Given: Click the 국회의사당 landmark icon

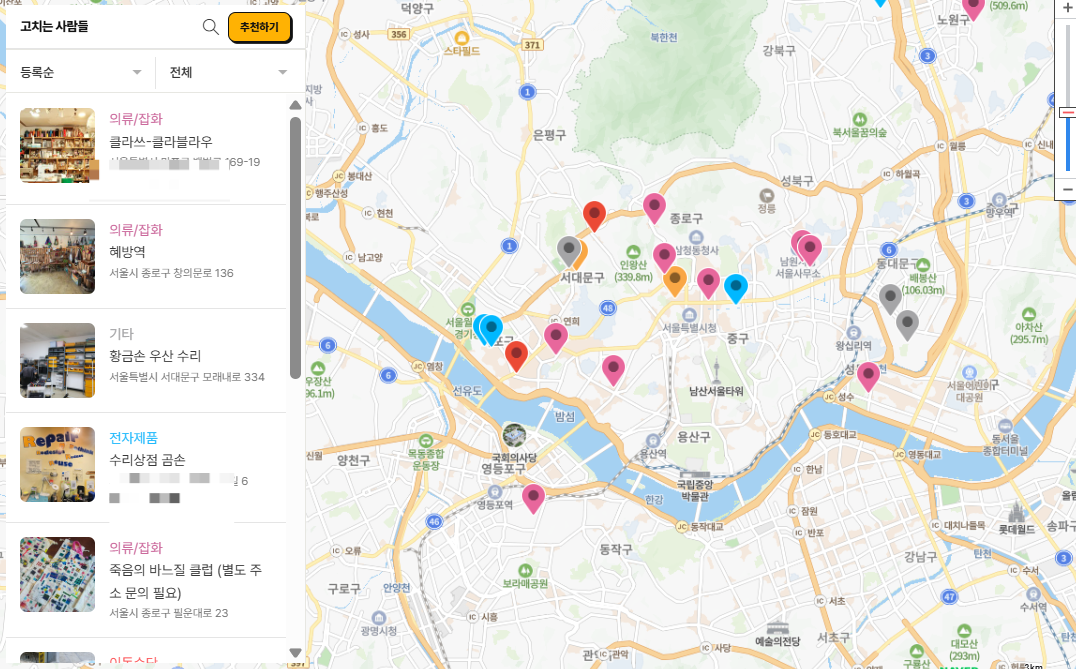Looking at the screenshot, I should (x=514, y=434).
